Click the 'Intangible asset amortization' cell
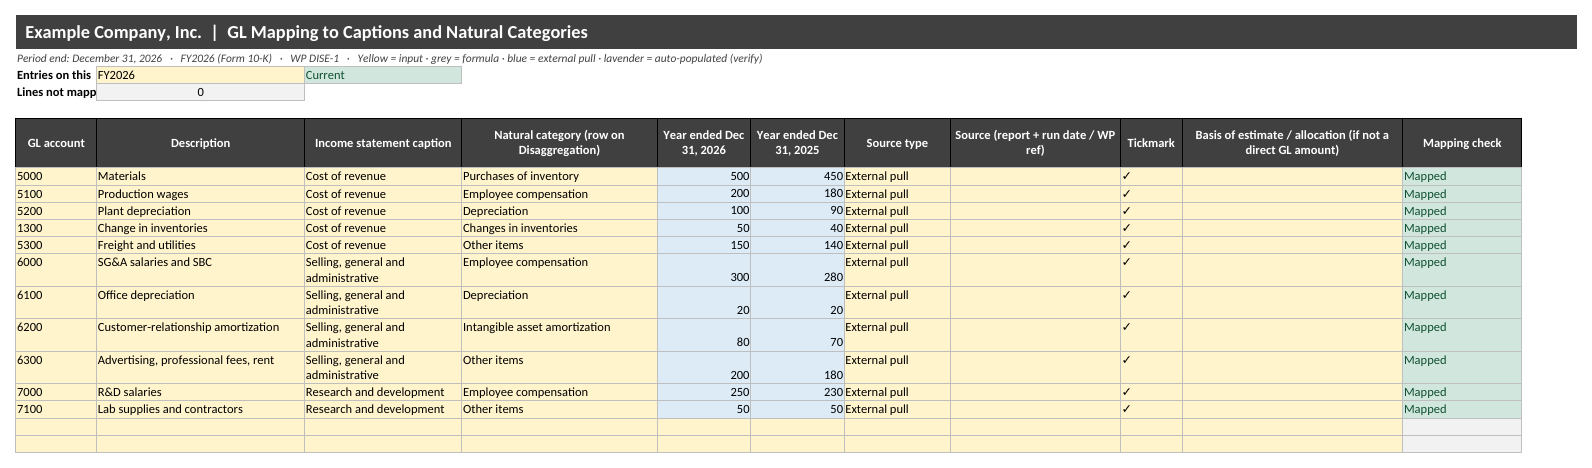Screen dimensions: 1592x468 (x=559, y=335)
